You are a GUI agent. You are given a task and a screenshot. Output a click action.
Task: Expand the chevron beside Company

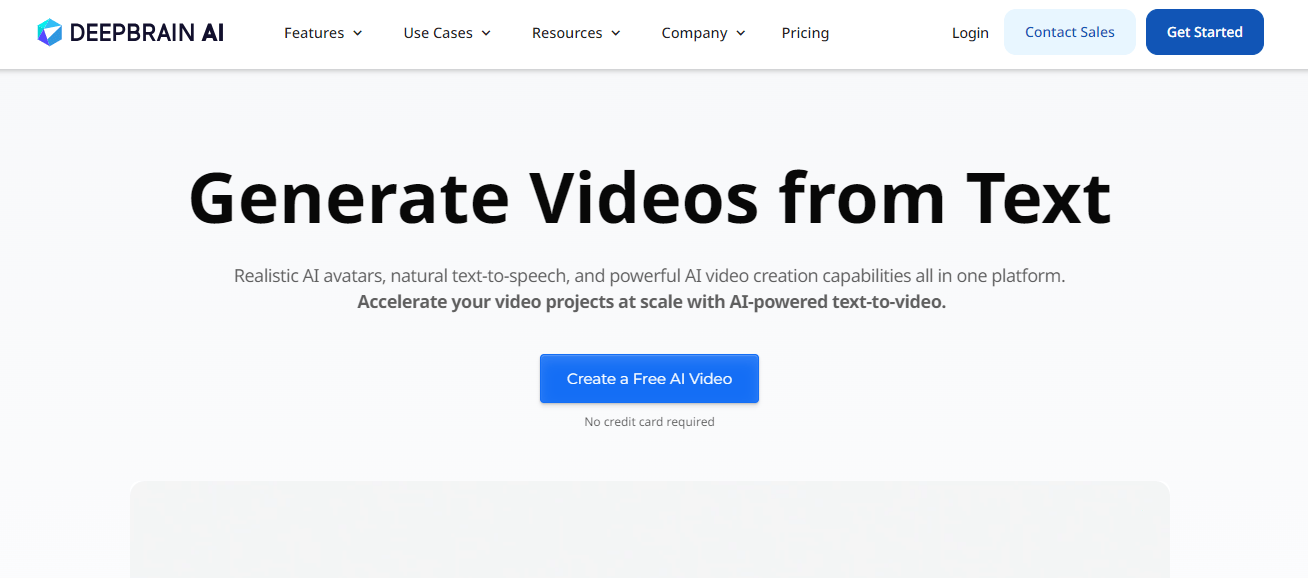click(x=741, y=33)
